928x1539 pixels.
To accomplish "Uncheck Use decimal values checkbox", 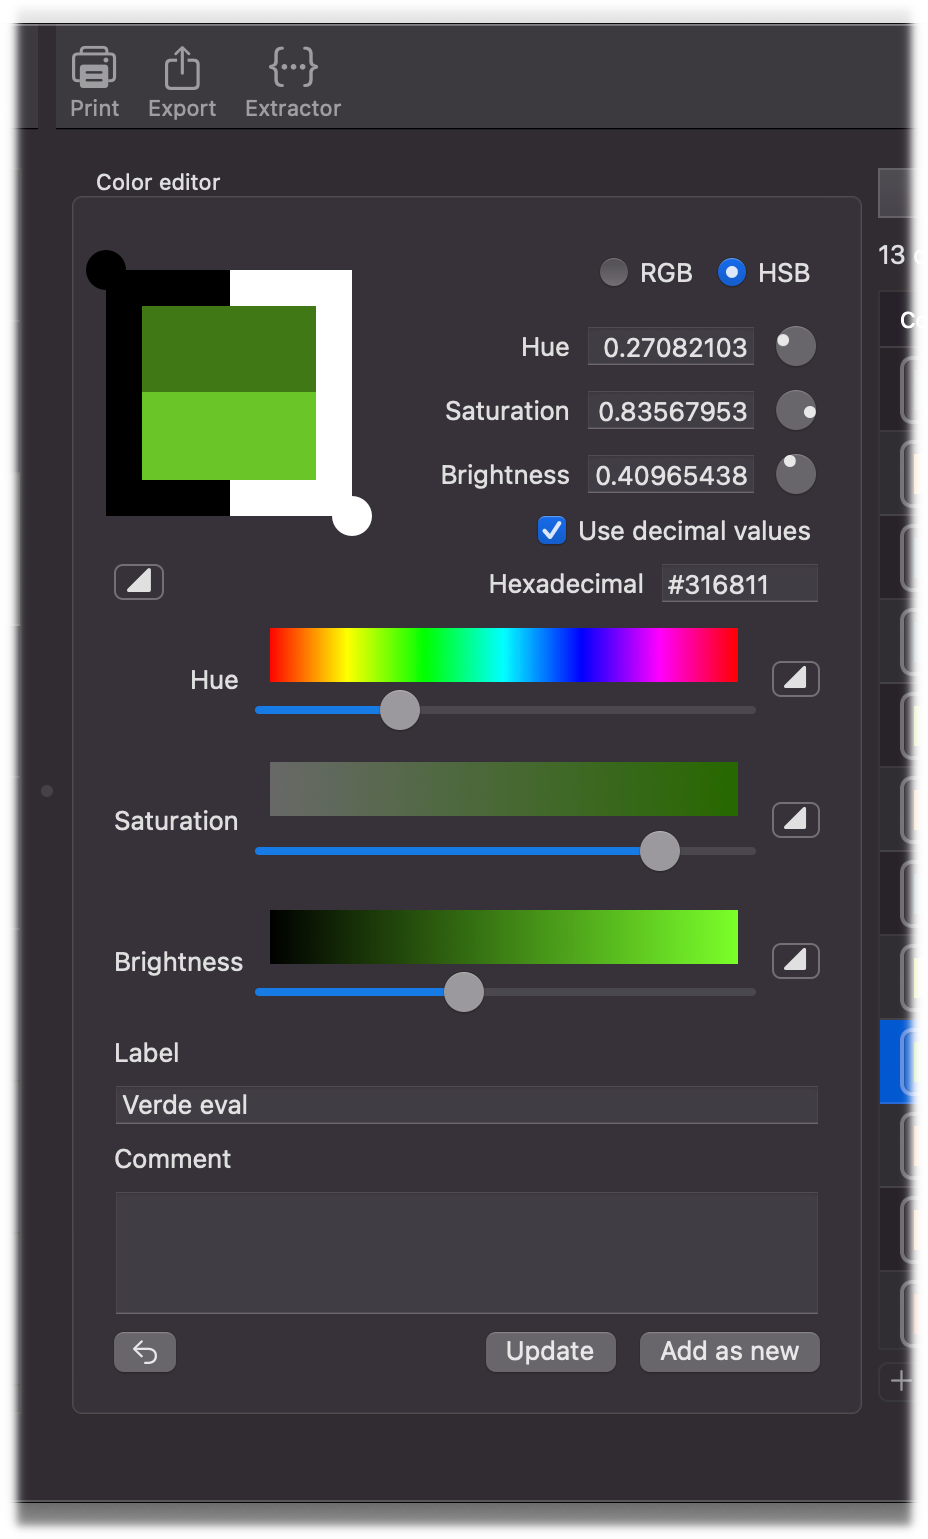I will coord(552,530).
